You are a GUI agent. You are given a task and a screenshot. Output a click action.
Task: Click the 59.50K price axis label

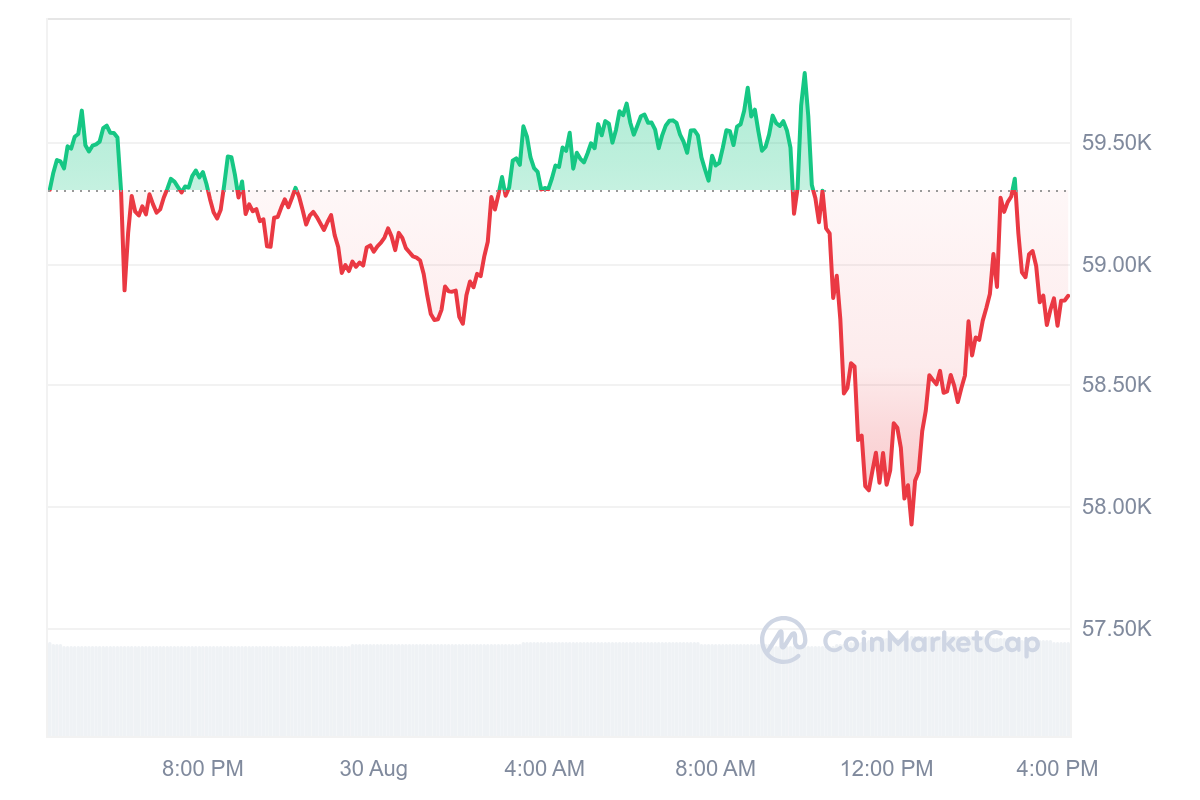1117,143
